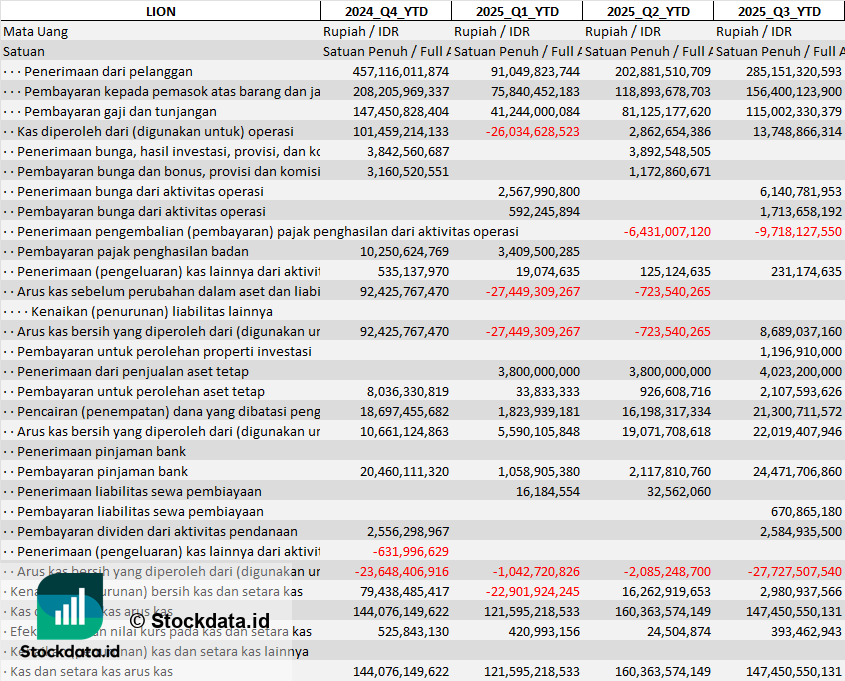Click negative value -9,718,127,550
This screenshot has width=845, height=681.
point(798,232)
